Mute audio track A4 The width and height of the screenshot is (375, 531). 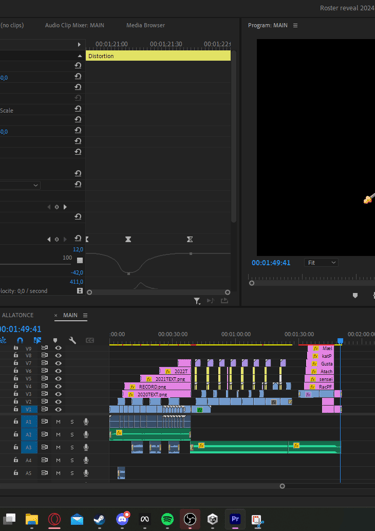pyautogui.click(x=58, y=460)
